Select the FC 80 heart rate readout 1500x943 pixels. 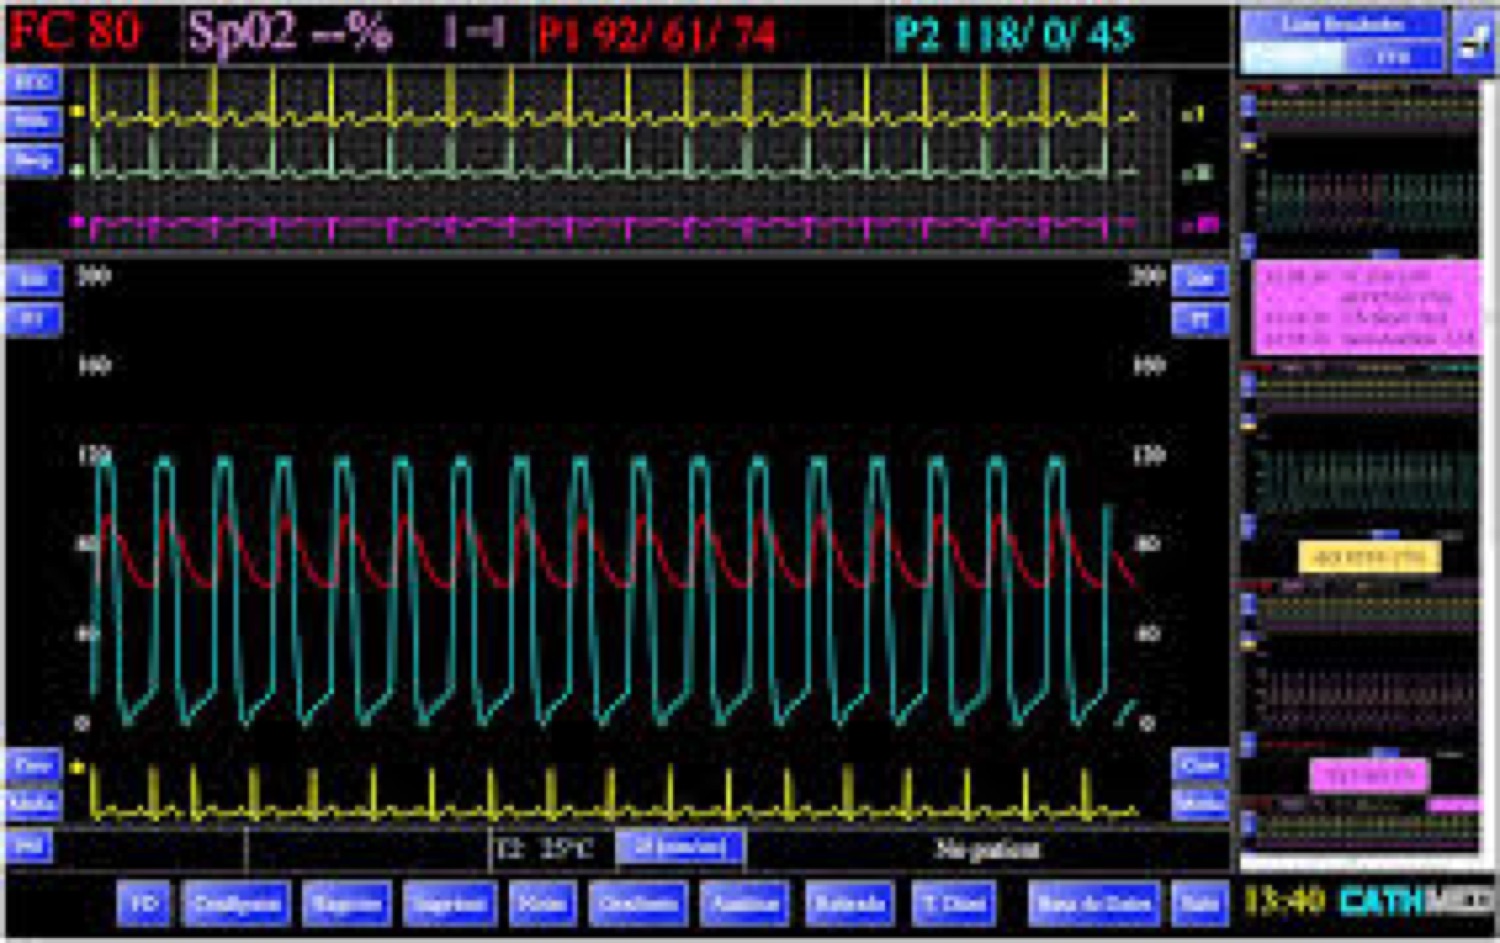(x=76, y=32)
